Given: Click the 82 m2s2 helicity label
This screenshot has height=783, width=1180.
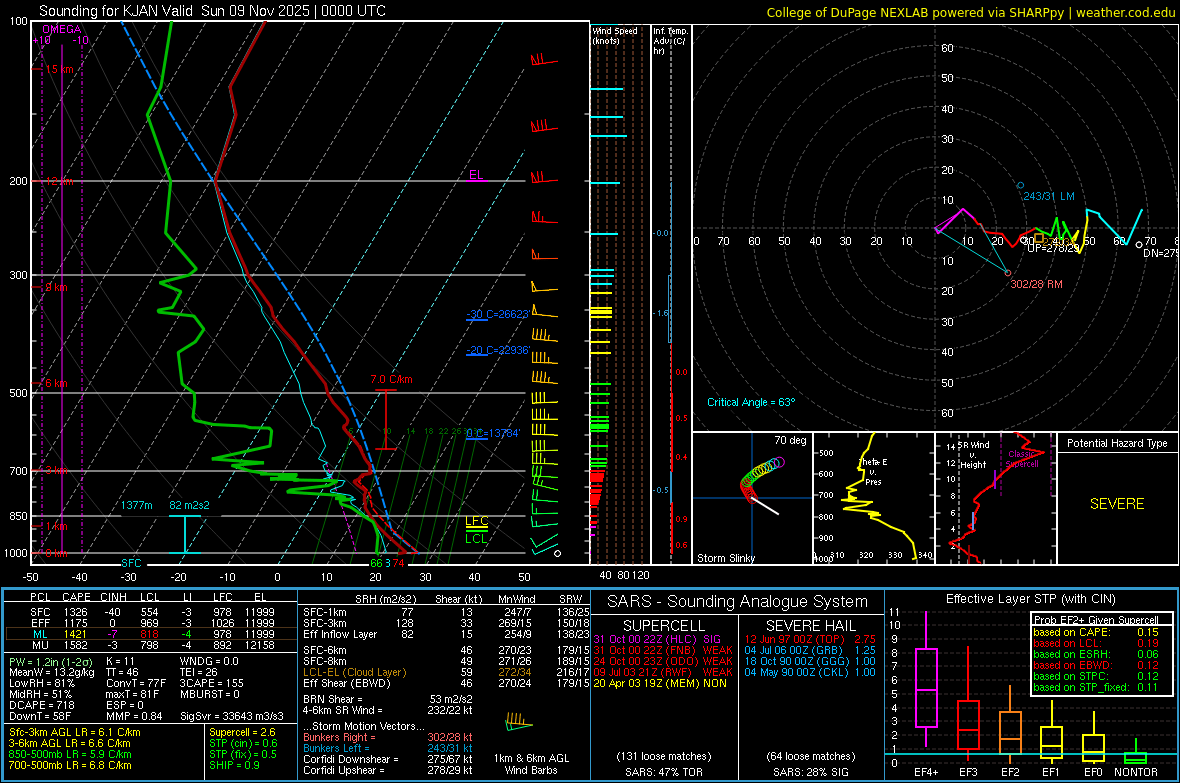Looking at the screenshot, I should coord(189,505).
